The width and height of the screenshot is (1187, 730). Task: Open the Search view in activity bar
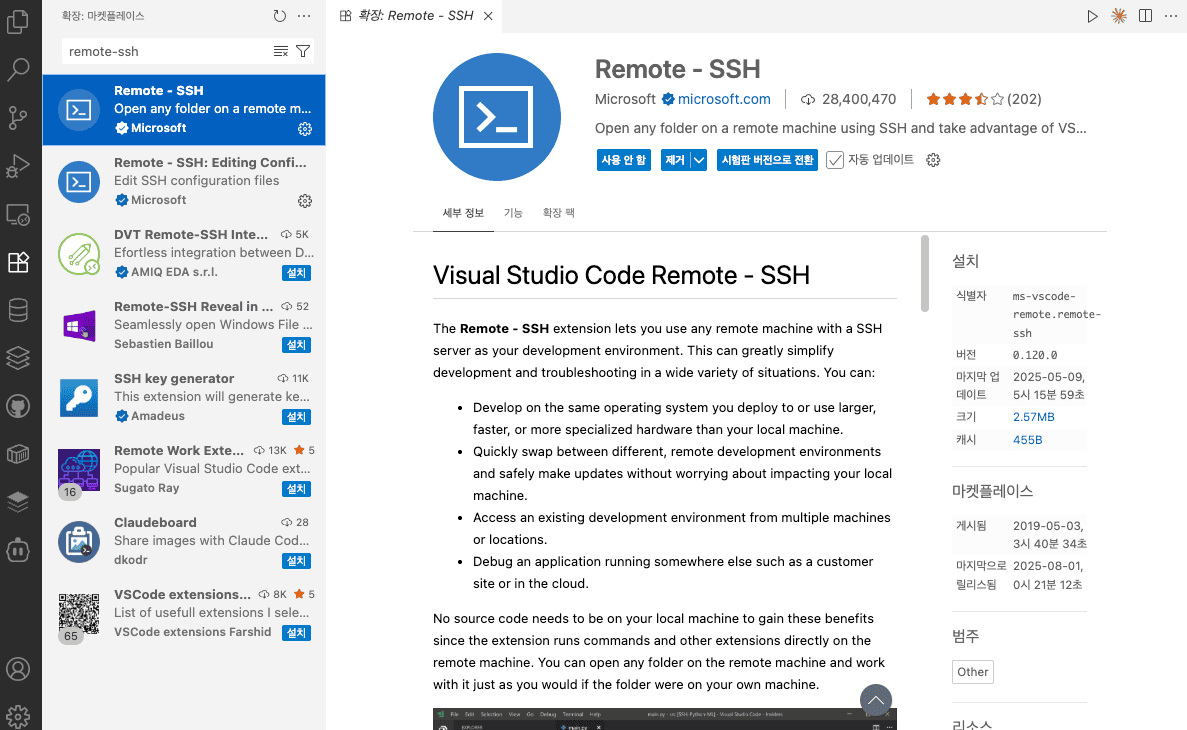(x=17, y=70)
